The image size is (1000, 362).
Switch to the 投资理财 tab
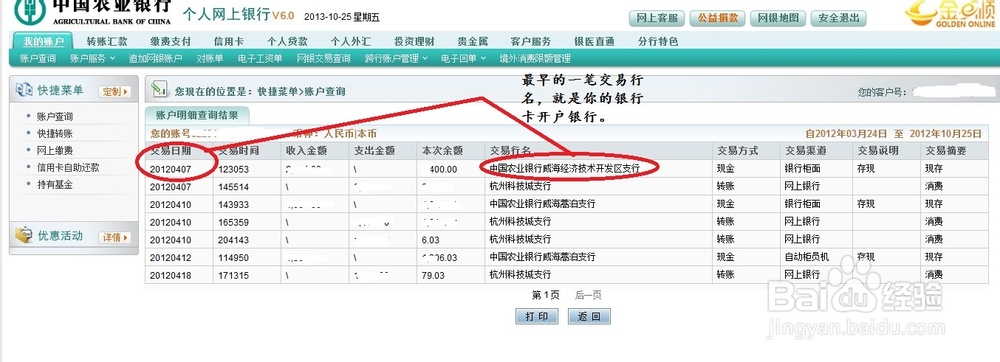tap(414, 41)
